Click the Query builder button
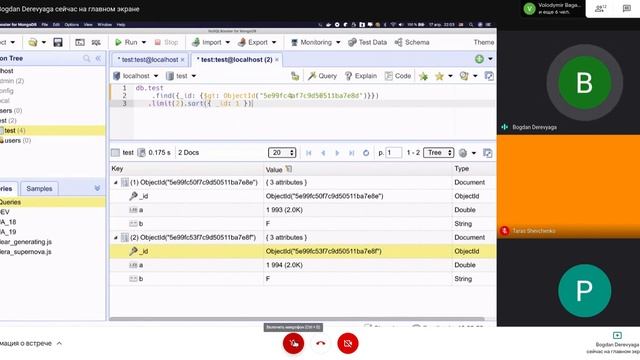This screenshot has height=360, width=640. tap(322, 76)
